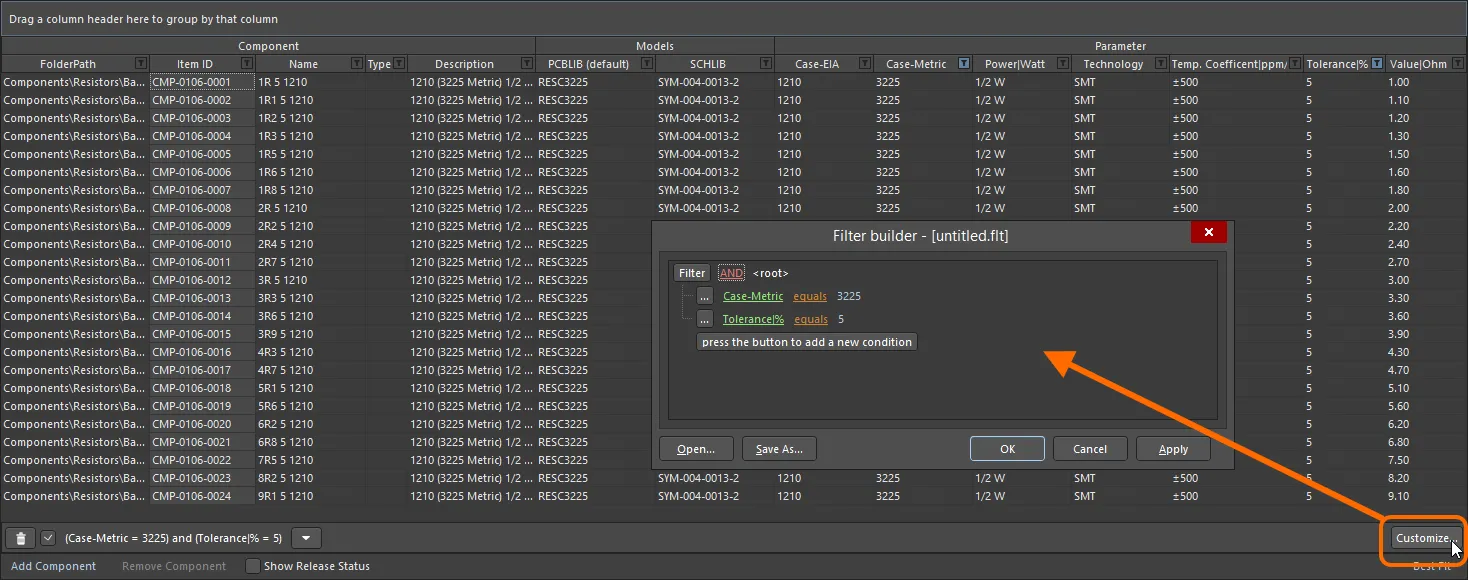Click filter icon on Power|Watt column
This screenshot has height=580, width=1468.
(1061, 64)
